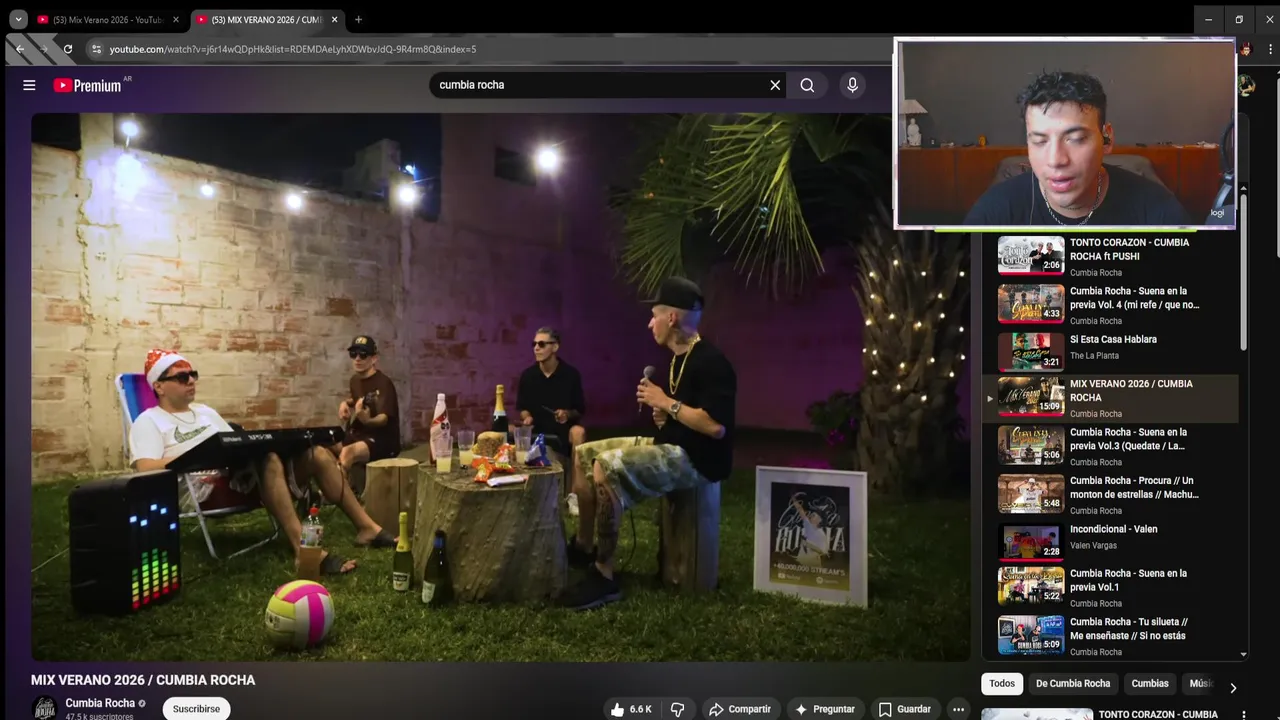Click the Preguntar button
Image resolution: width=1280 pixels, height=720 pixels.
tap(825, 709)
